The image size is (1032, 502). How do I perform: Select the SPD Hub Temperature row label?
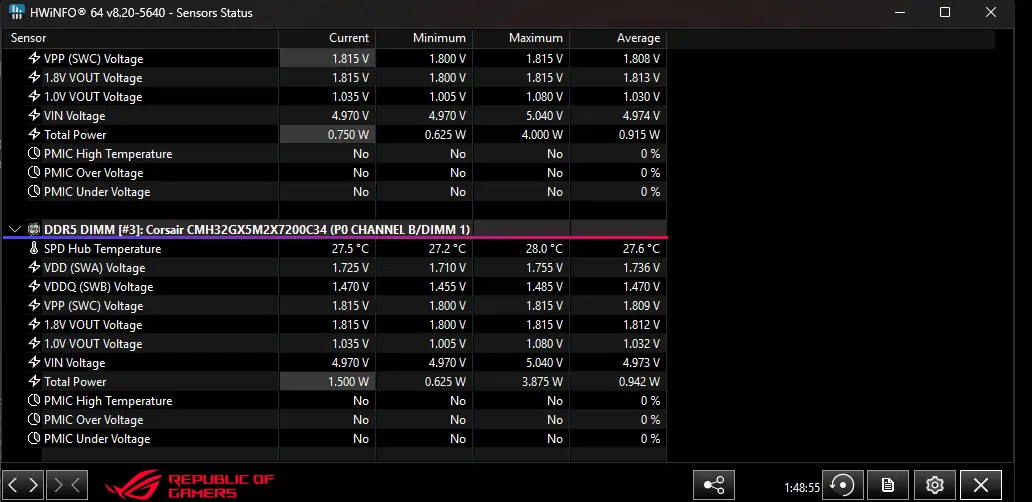click(102, 249)
